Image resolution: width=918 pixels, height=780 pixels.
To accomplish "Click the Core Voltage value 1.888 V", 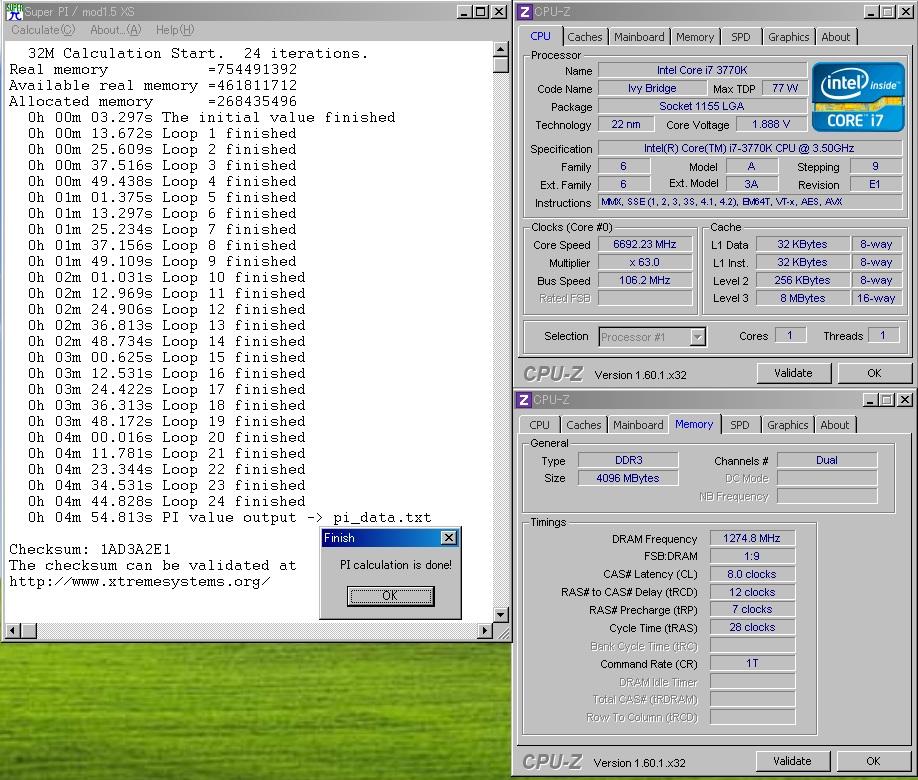I will click(x=771, y=124).
